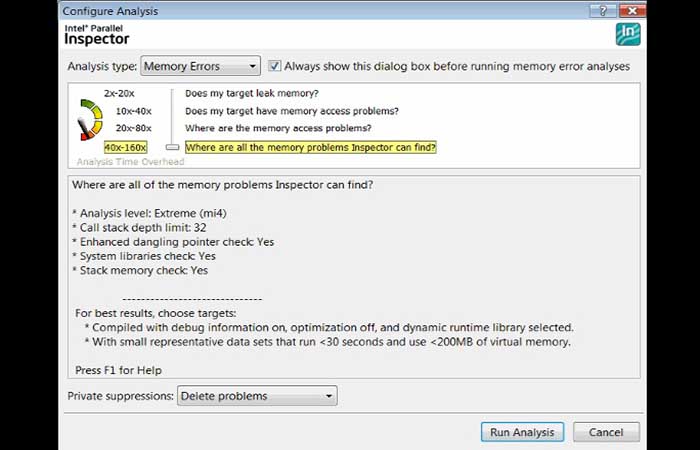Click the analysis level slider handle
This screenshot has width=700, height=450.
click(x=172, y=147)
